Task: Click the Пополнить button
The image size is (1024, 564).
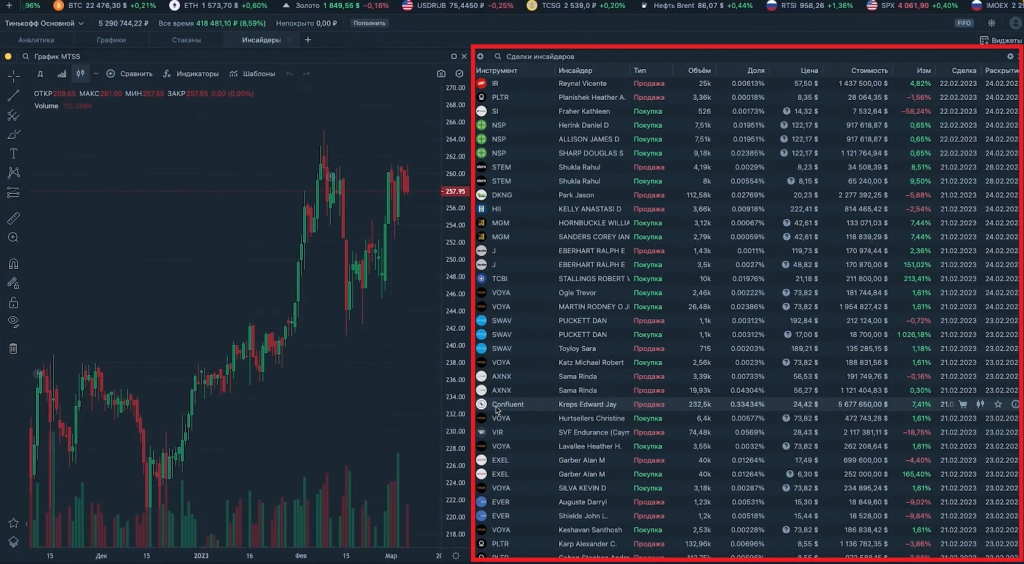Action: tap(369, 23)
